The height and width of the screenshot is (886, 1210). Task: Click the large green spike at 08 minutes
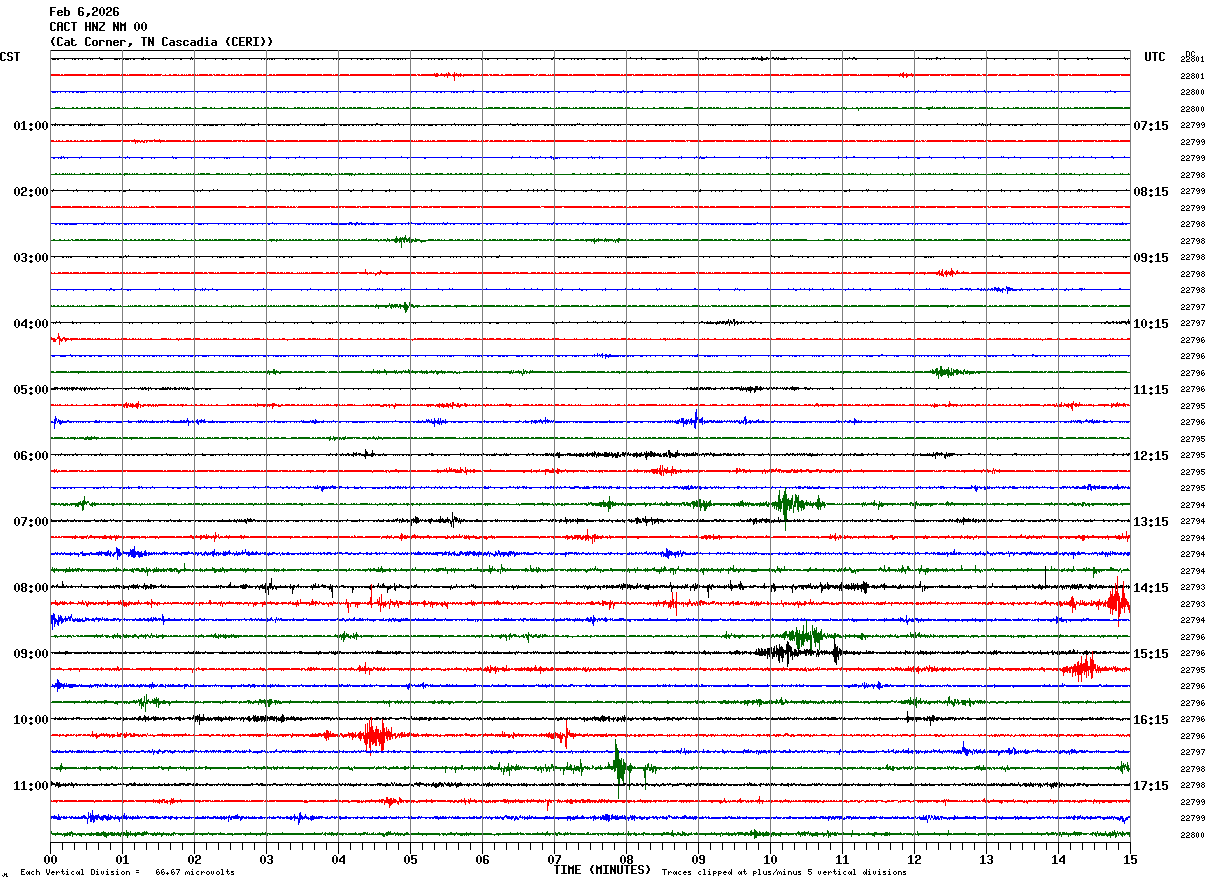coord(619,768)
